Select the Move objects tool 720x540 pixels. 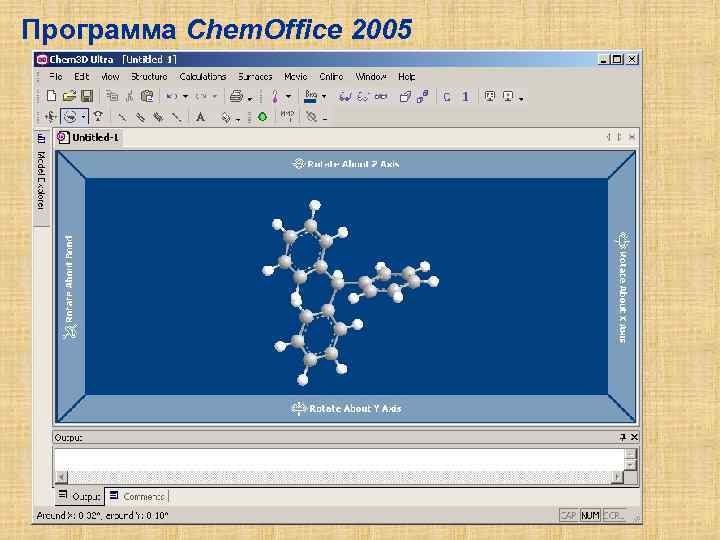coord(51,117)
